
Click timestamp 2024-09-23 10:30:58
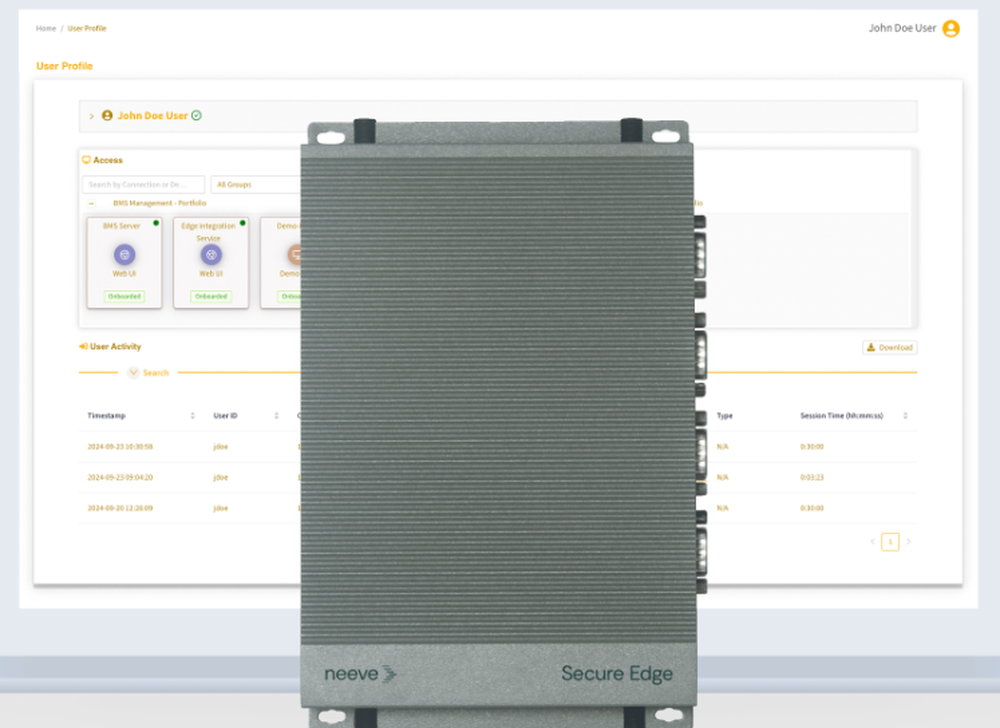[x=120, y=447]
